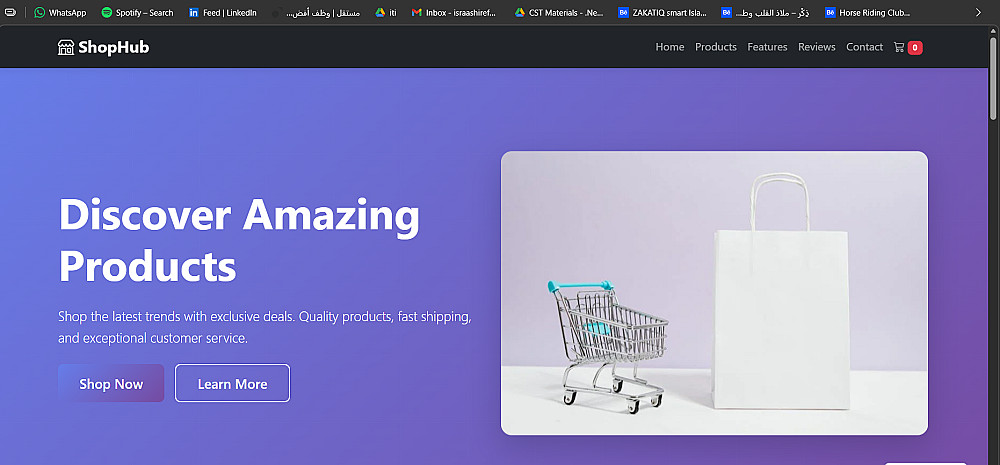Open the iti Google Drive bookmark
Screen dimensions: 1000x465
pos(385,12)
